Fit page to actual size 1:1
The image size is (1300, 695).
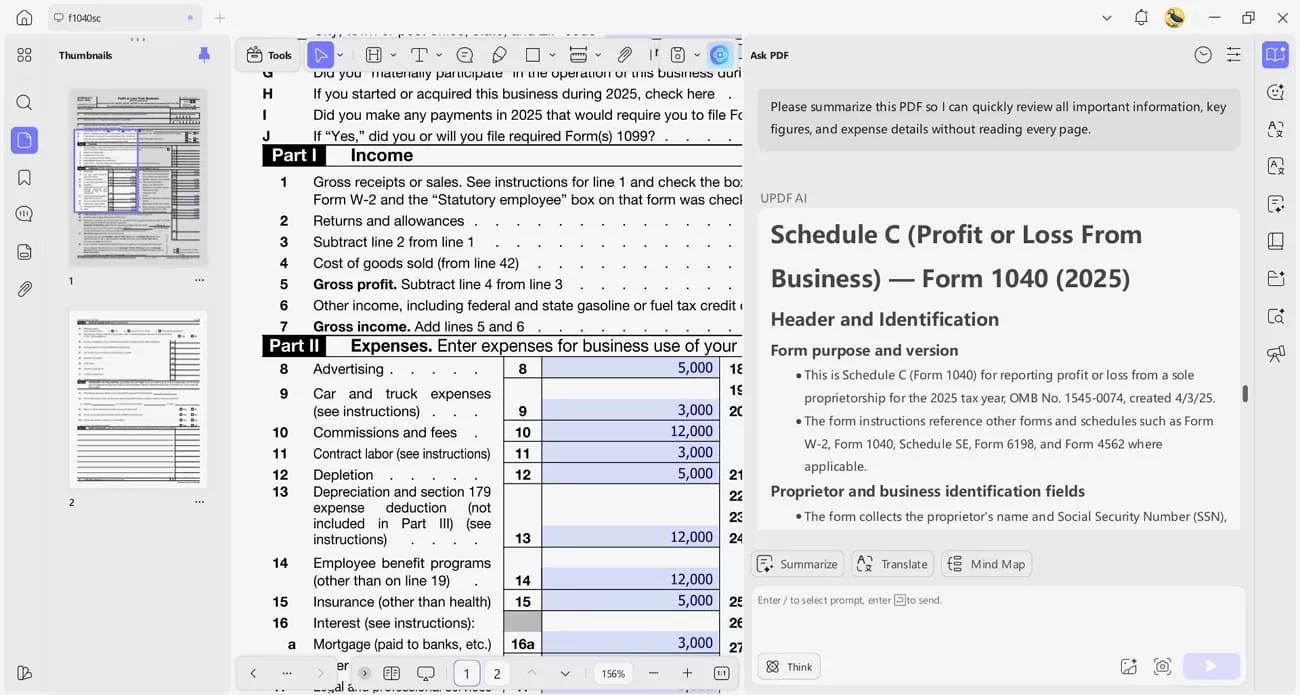coord(721,673)
